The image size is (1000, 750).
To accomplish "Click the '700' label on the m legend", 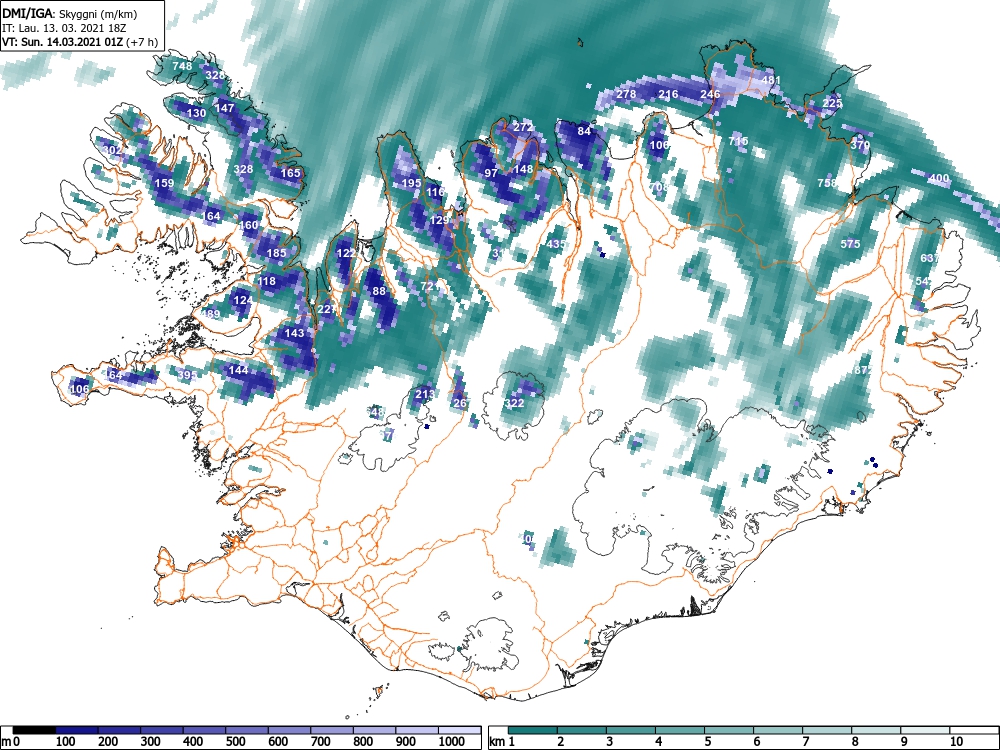I will click(x=320, y=742).
